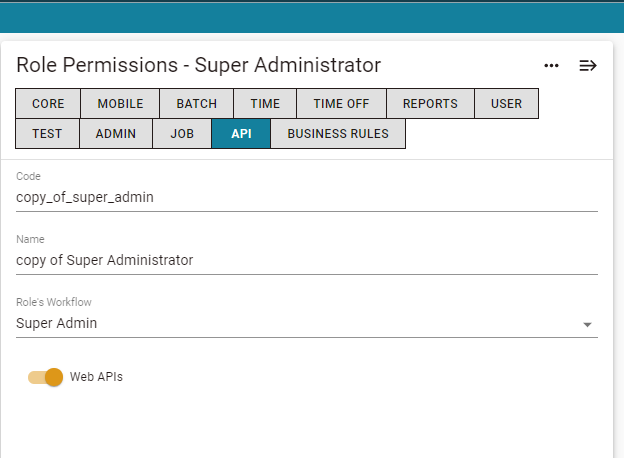This screenshot has height=458, width=624.
Task: Go to the TIME tab
Action: [265, 103]
